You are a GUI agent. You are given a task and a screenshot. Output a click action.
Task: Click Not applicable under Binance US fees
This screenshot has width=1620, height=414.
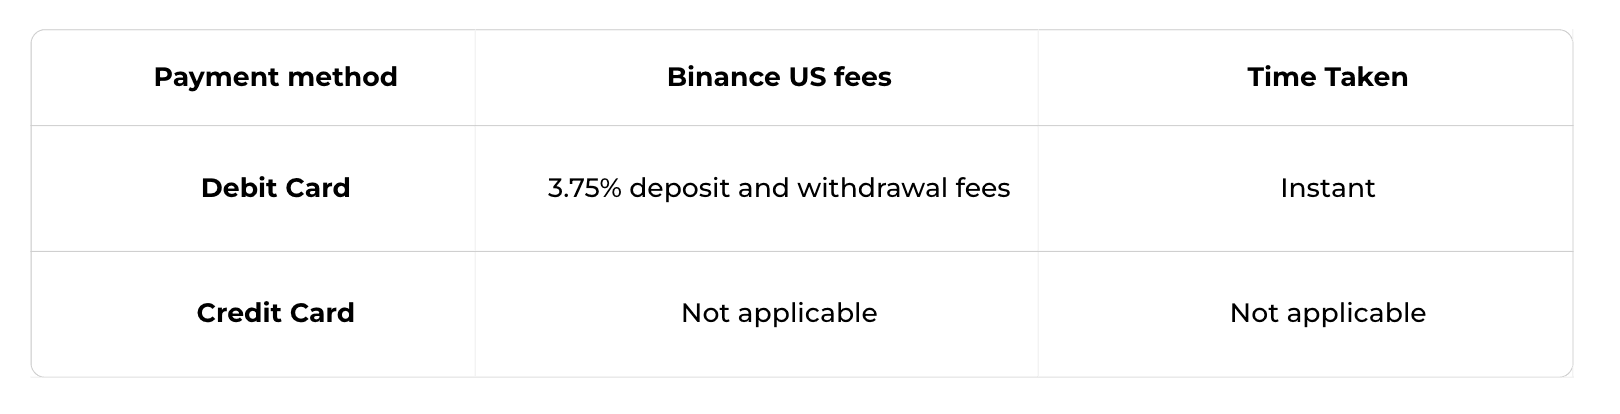(779, 313)
